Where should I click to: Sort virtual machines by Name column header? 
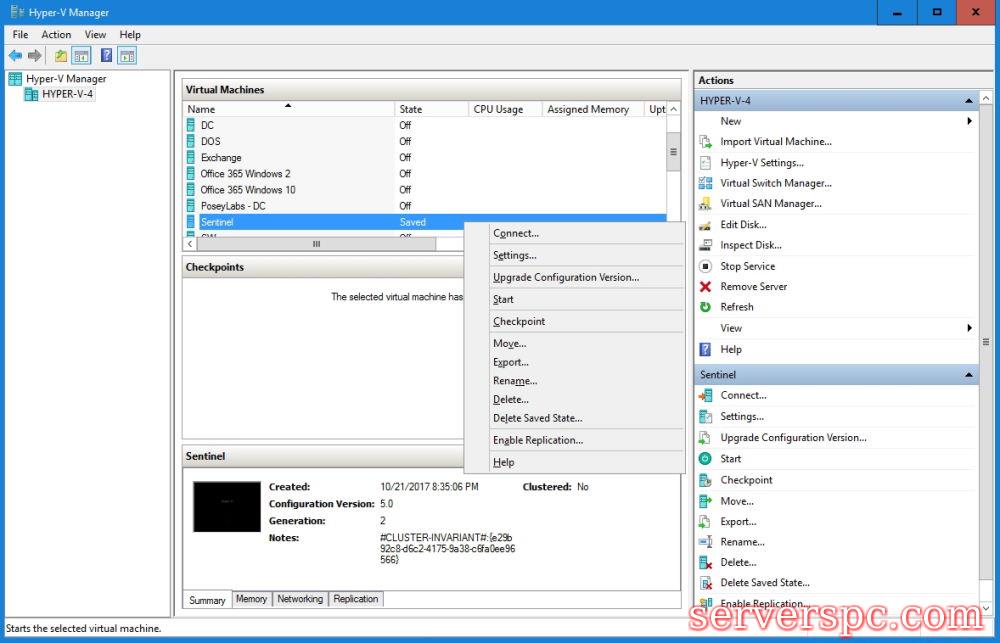coord(288,109)
